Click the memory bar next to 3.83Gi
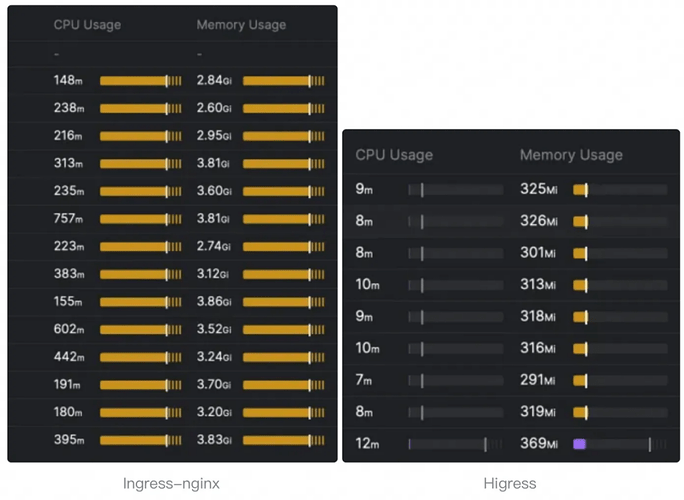This screenshot has height=500, width=684. [x=282, y=440]
